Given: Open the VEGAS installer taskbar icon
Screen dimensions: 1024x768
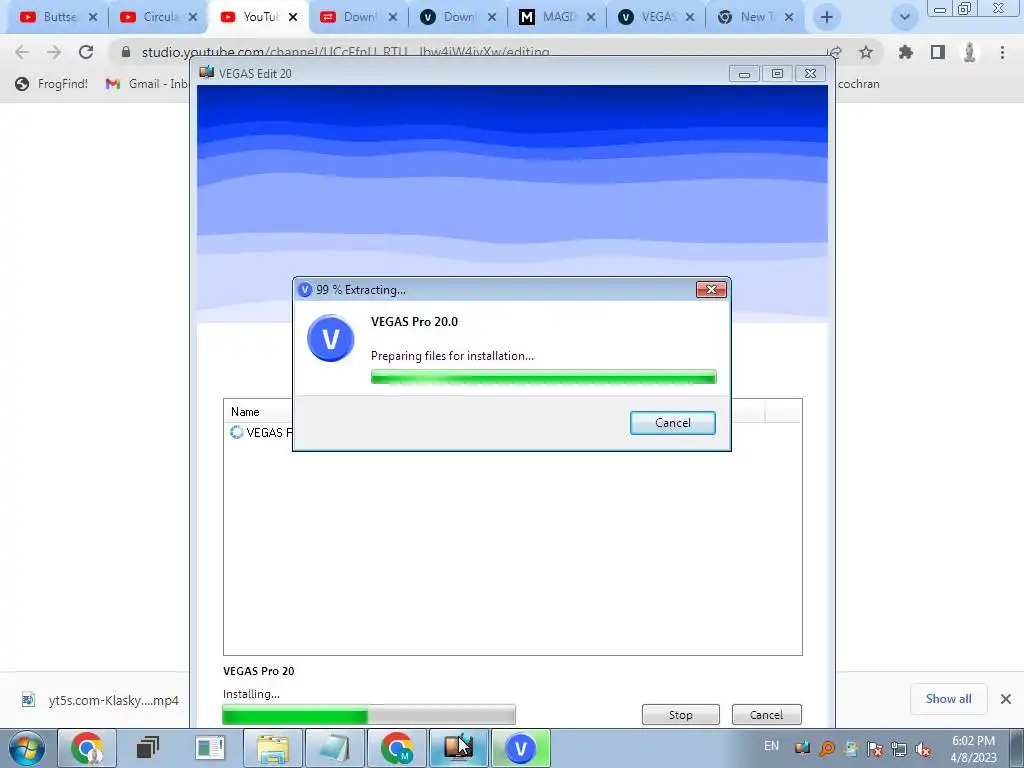Looking at the screenshot, I should click(459, 748).
